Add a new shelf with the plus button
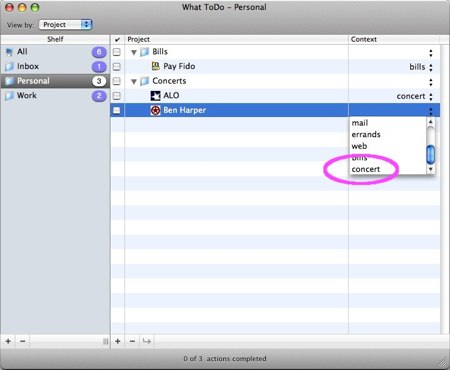The width and height of the screenshot is (450, 370). pos(8,341)
